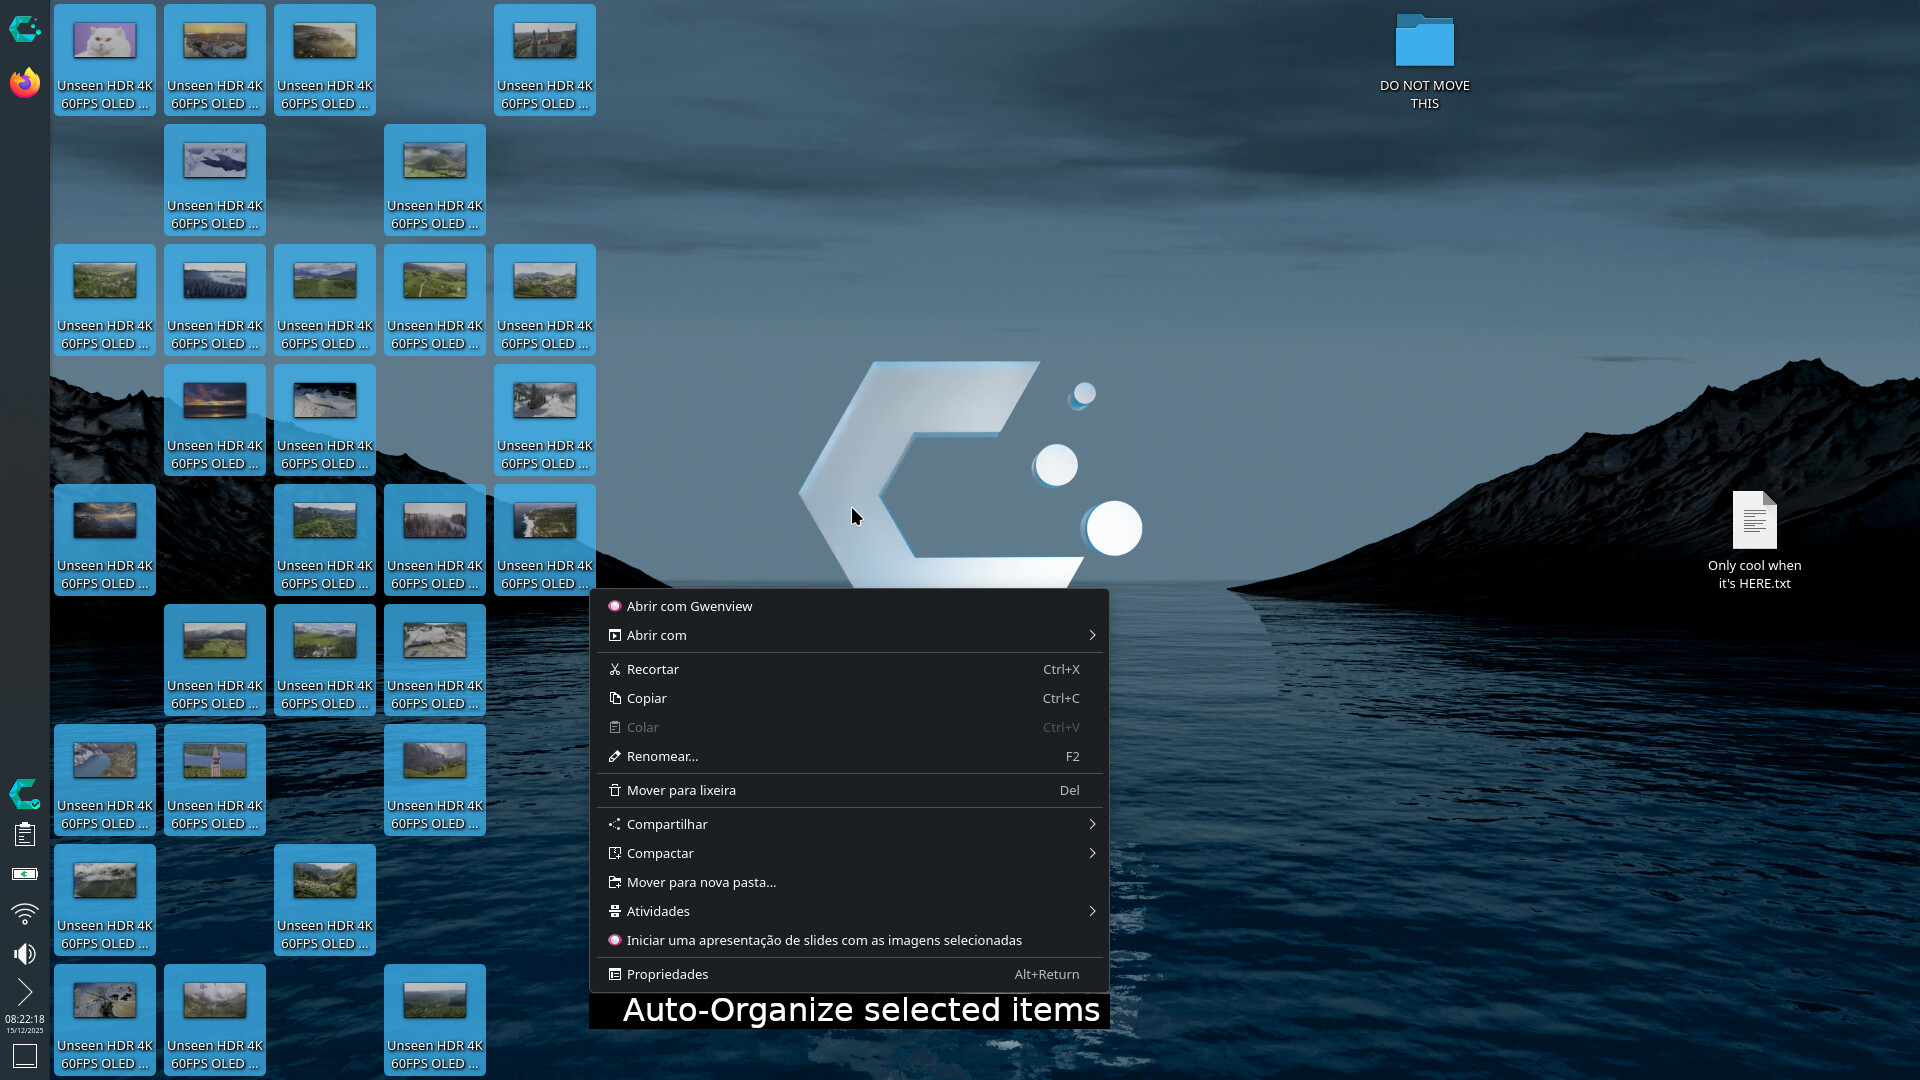
Task: Launch Firefox from the side panel
Action: coord(24,83)
